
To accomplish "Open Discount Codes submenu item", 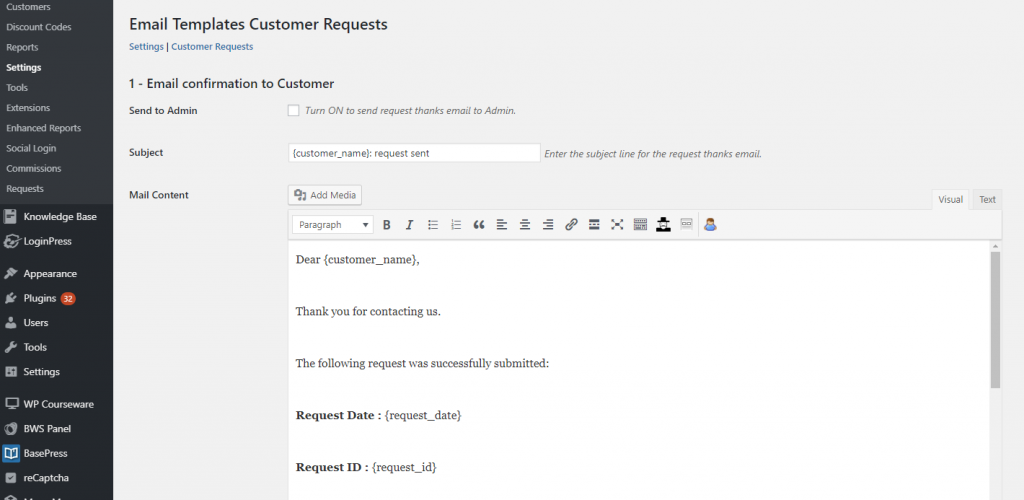I will [x=39, y=27].
